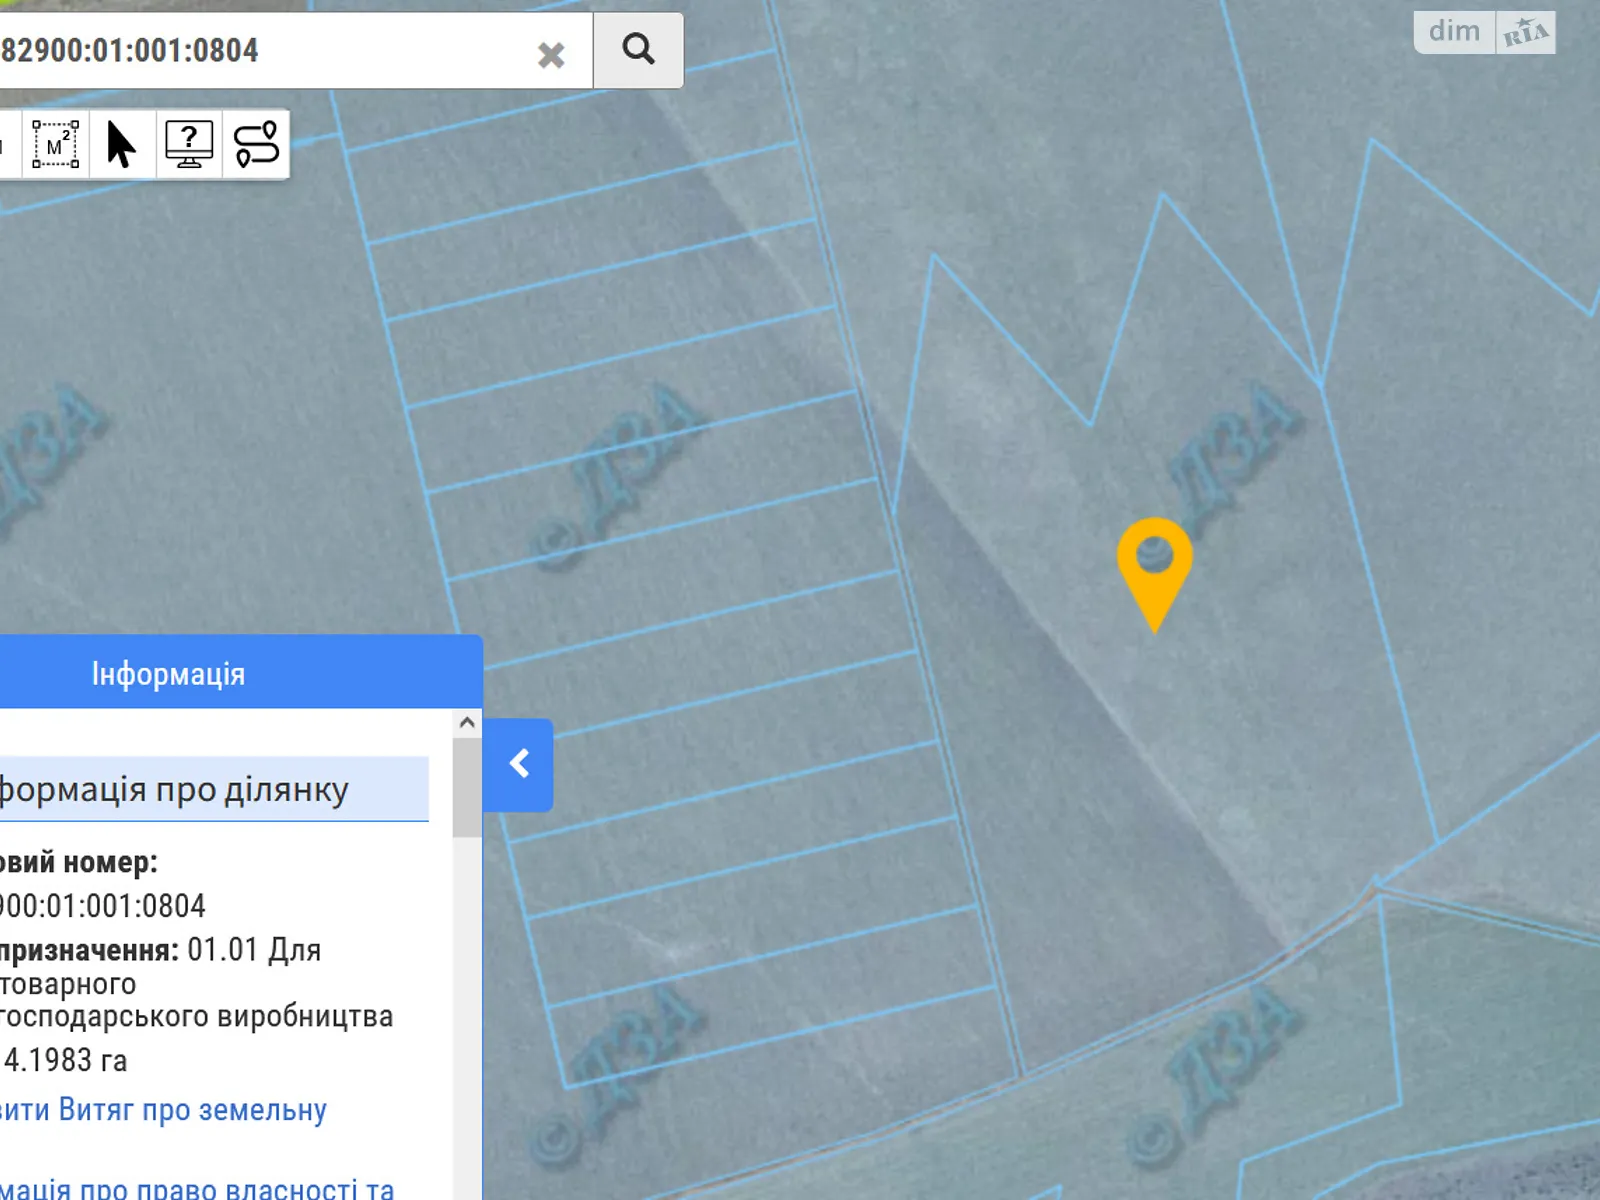Collapse the info panel with the blue chevron

coord(518,765)
